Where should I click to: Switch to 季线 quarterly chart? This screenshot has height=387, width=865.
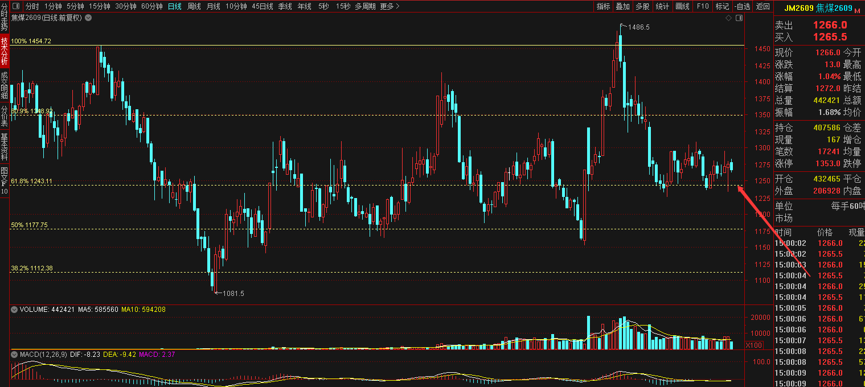tap(285, 7)
